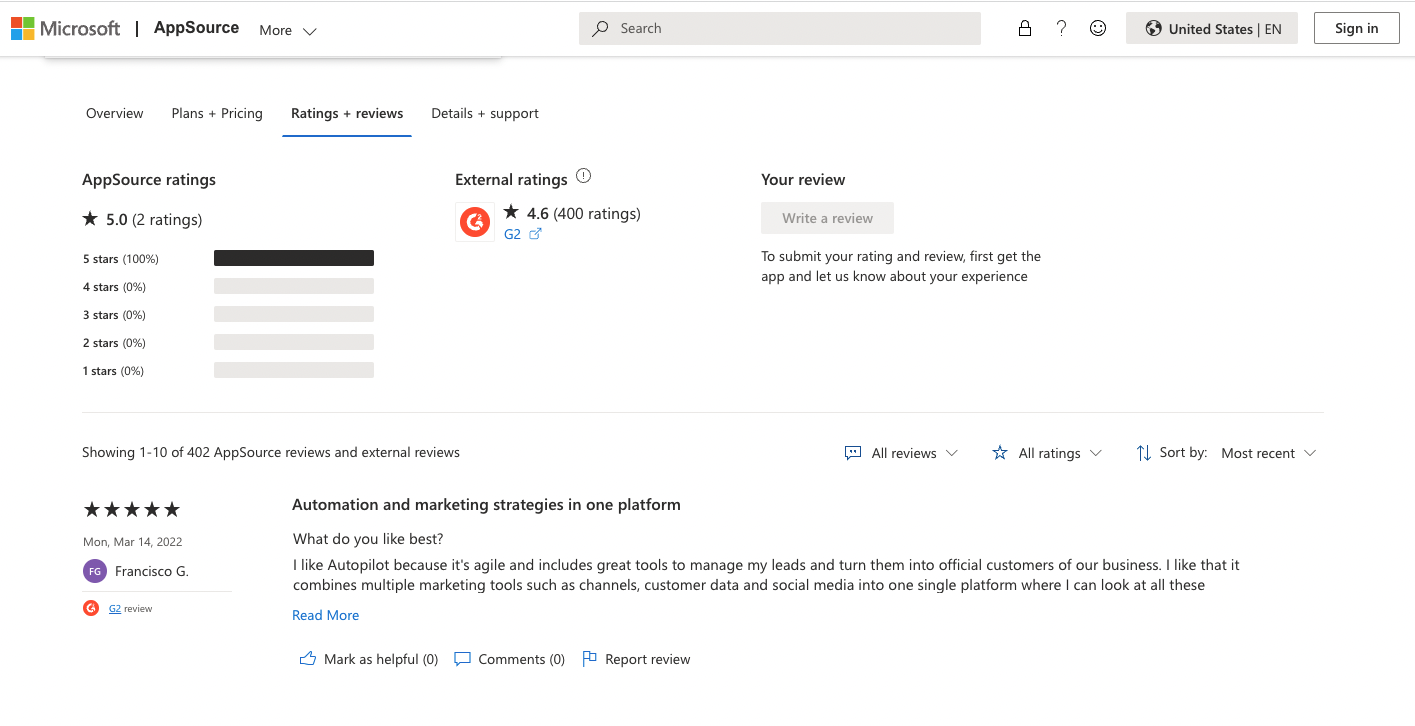Viewport: 1415px width, 726px height.
Task: Open help question mark icon
Action: pos(1061,29)
